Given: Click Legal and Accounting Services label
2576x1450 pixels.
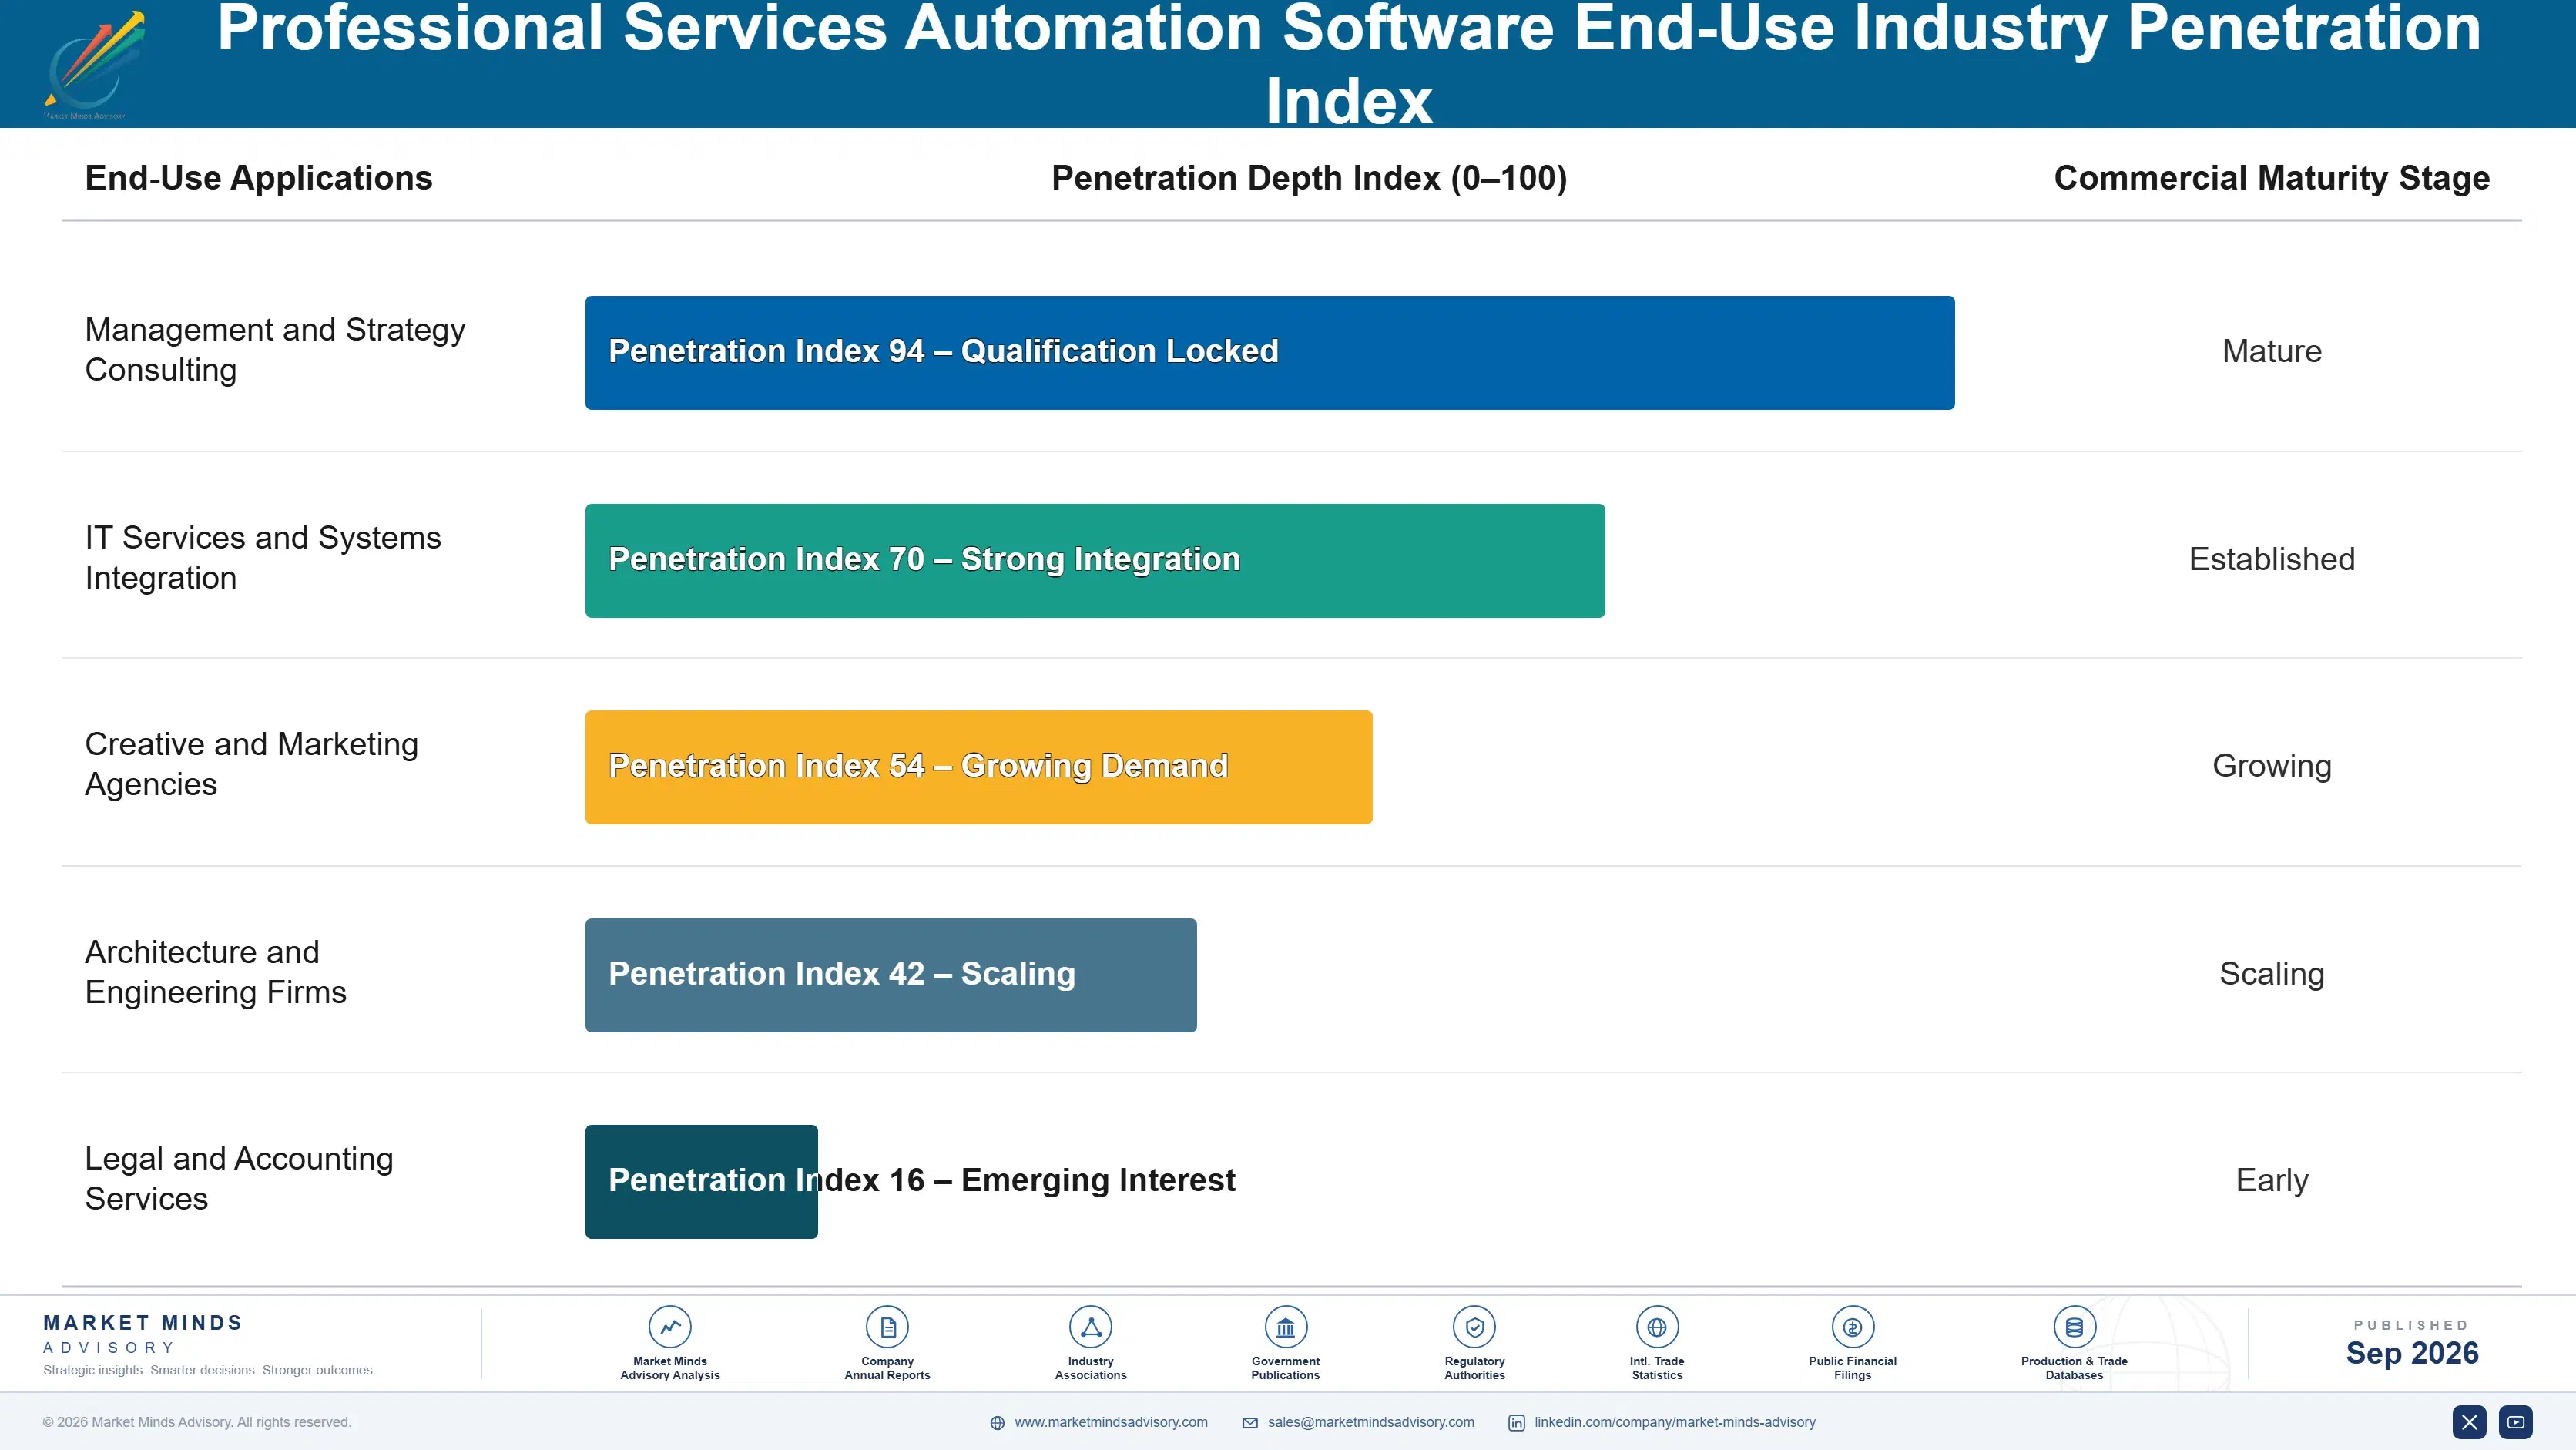Looking at the screenshot, I should 239,1179.
